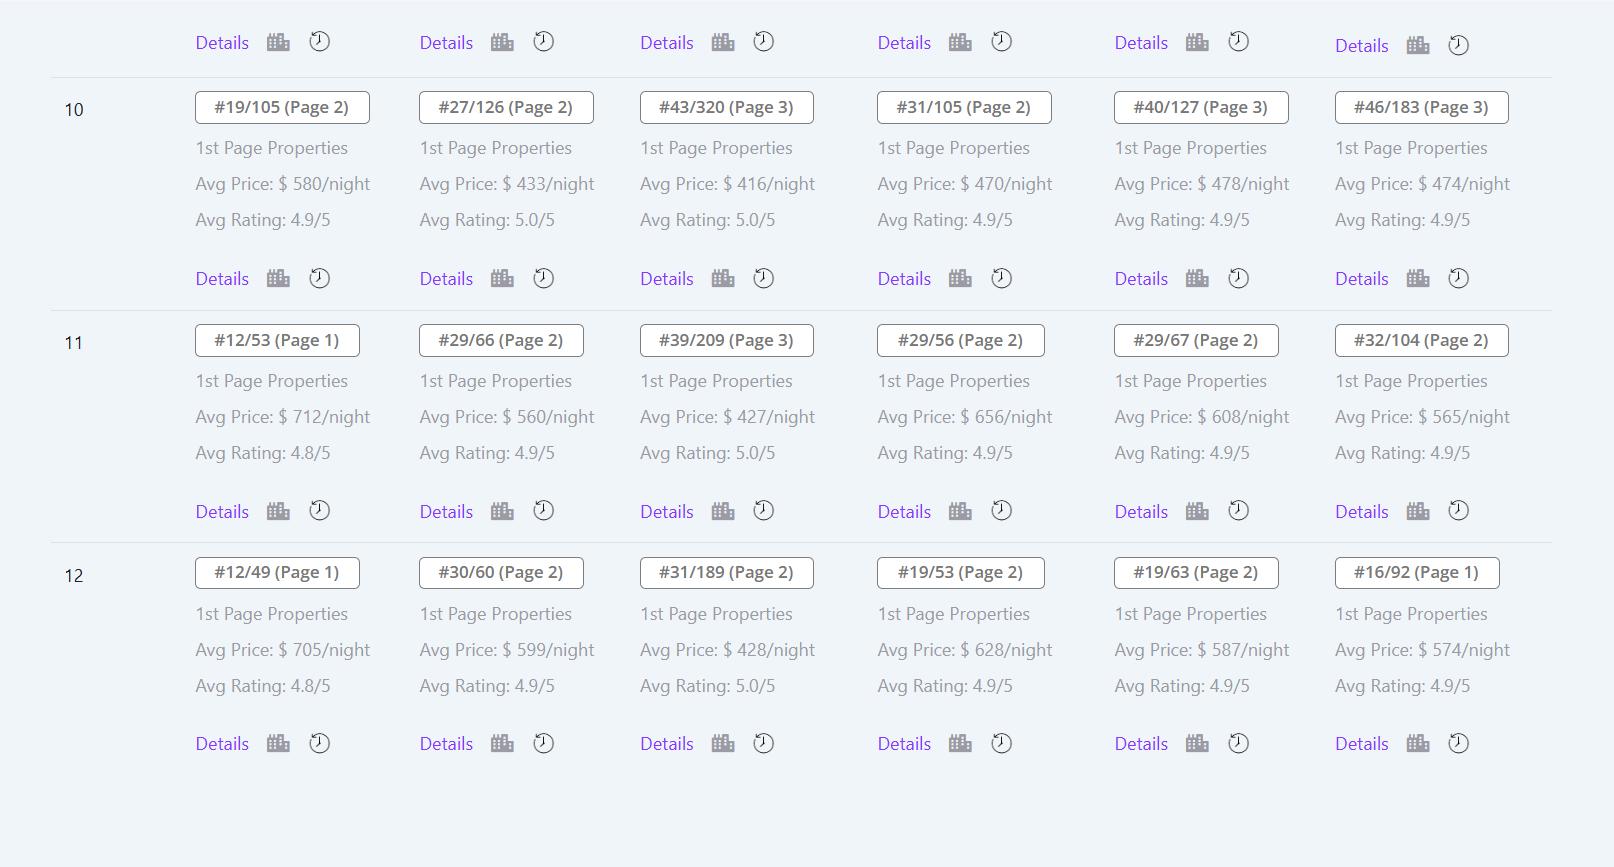Click the building icon in the #43/320 (Page 3) cell
The width and height of the screenshot is (1614, 867).
point(723,278)
